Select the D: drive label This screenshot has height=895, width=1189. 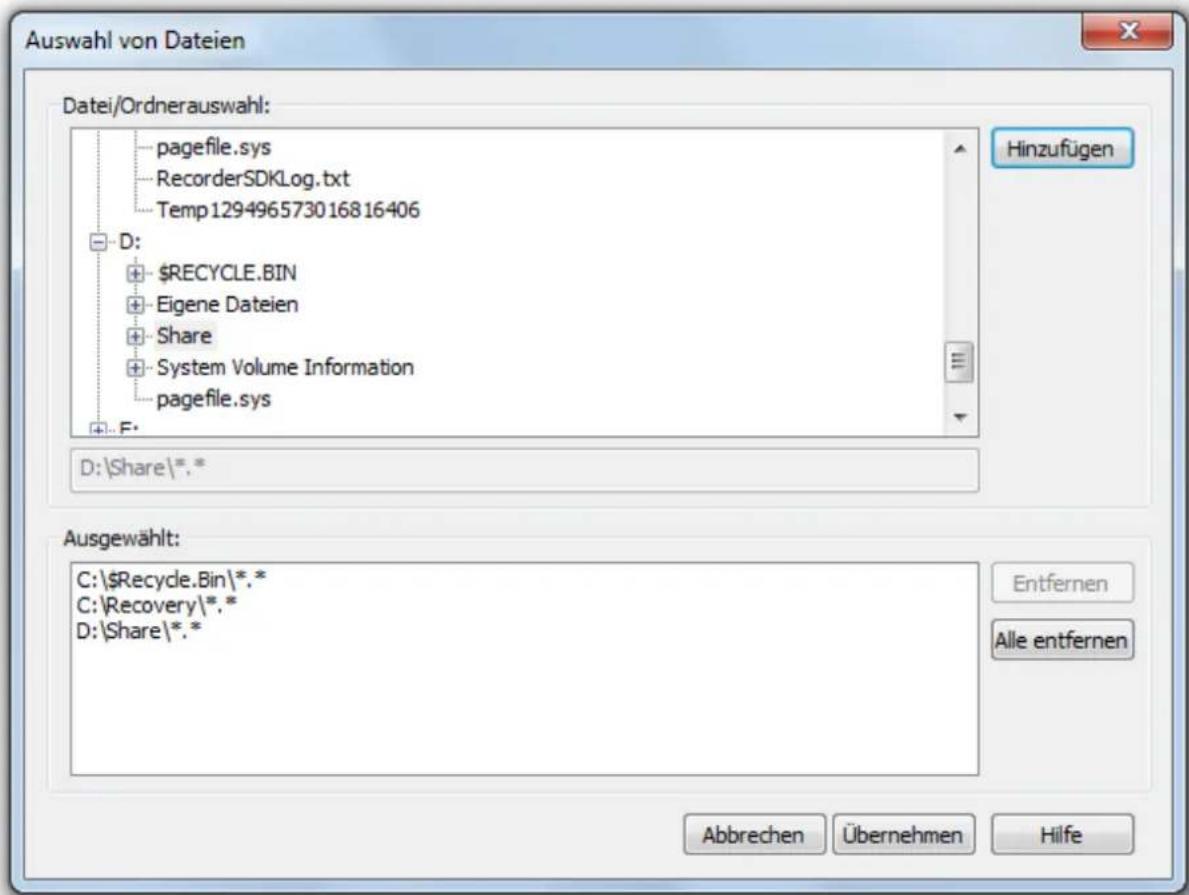(129, 242)
